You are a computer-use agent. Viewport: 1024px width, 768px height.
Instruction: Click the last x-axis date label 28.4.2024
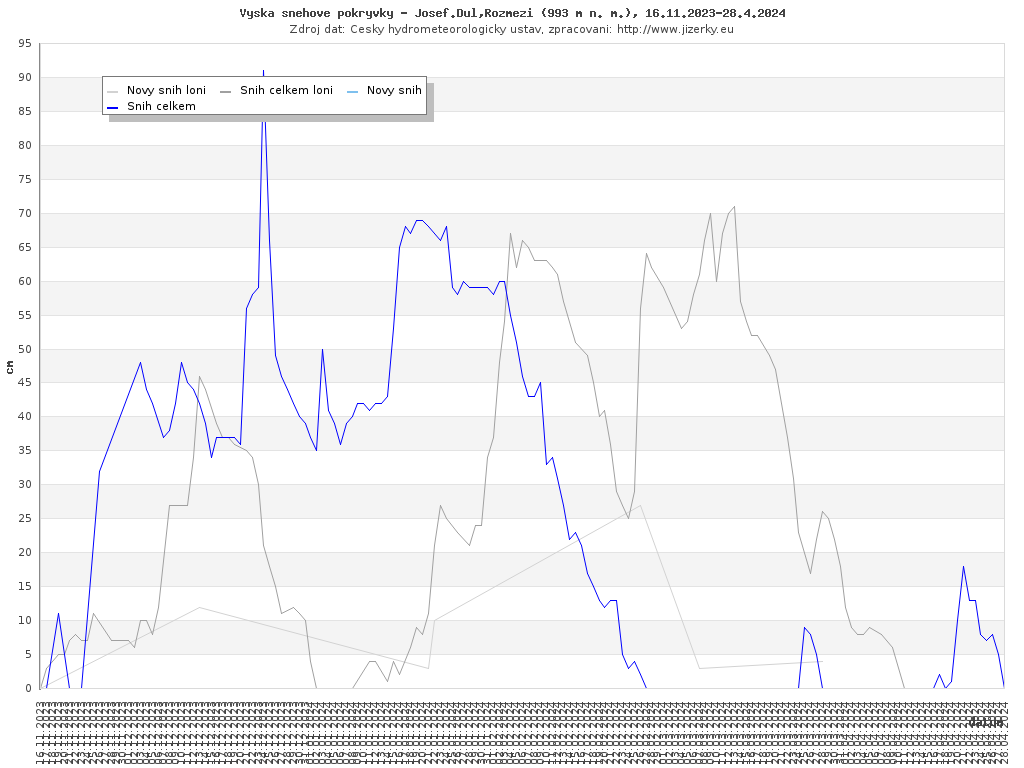point(1004,730)
